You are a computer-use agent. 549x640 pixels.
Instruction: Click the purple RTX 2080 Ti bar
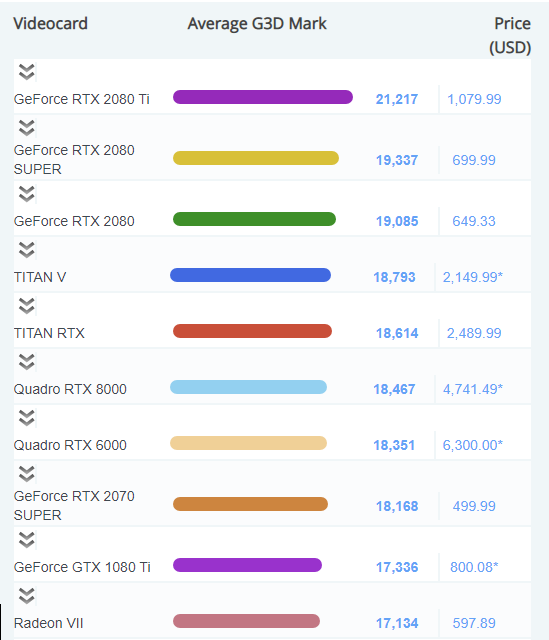263,97
